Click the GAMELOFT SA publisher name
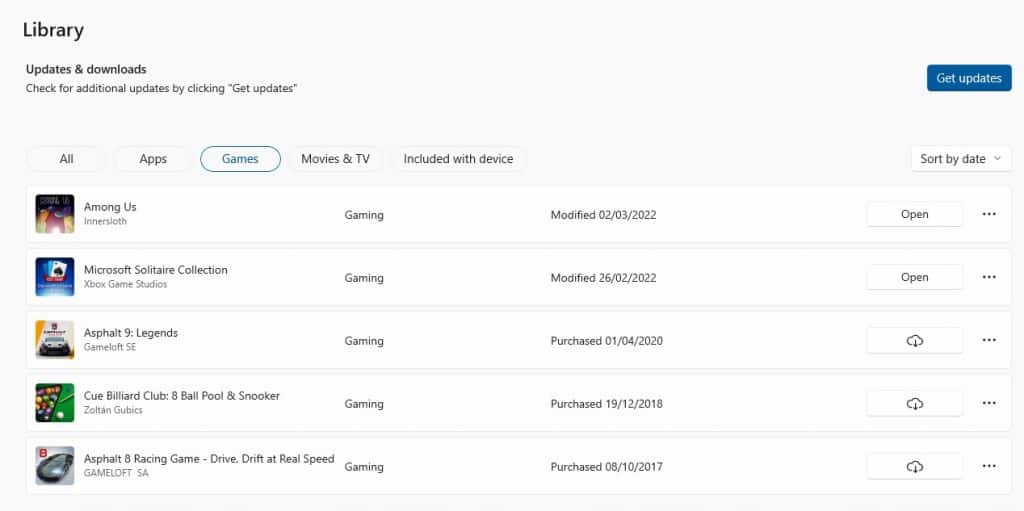Viewport: 1024px width, 511px height. click(x=116, y=473)
